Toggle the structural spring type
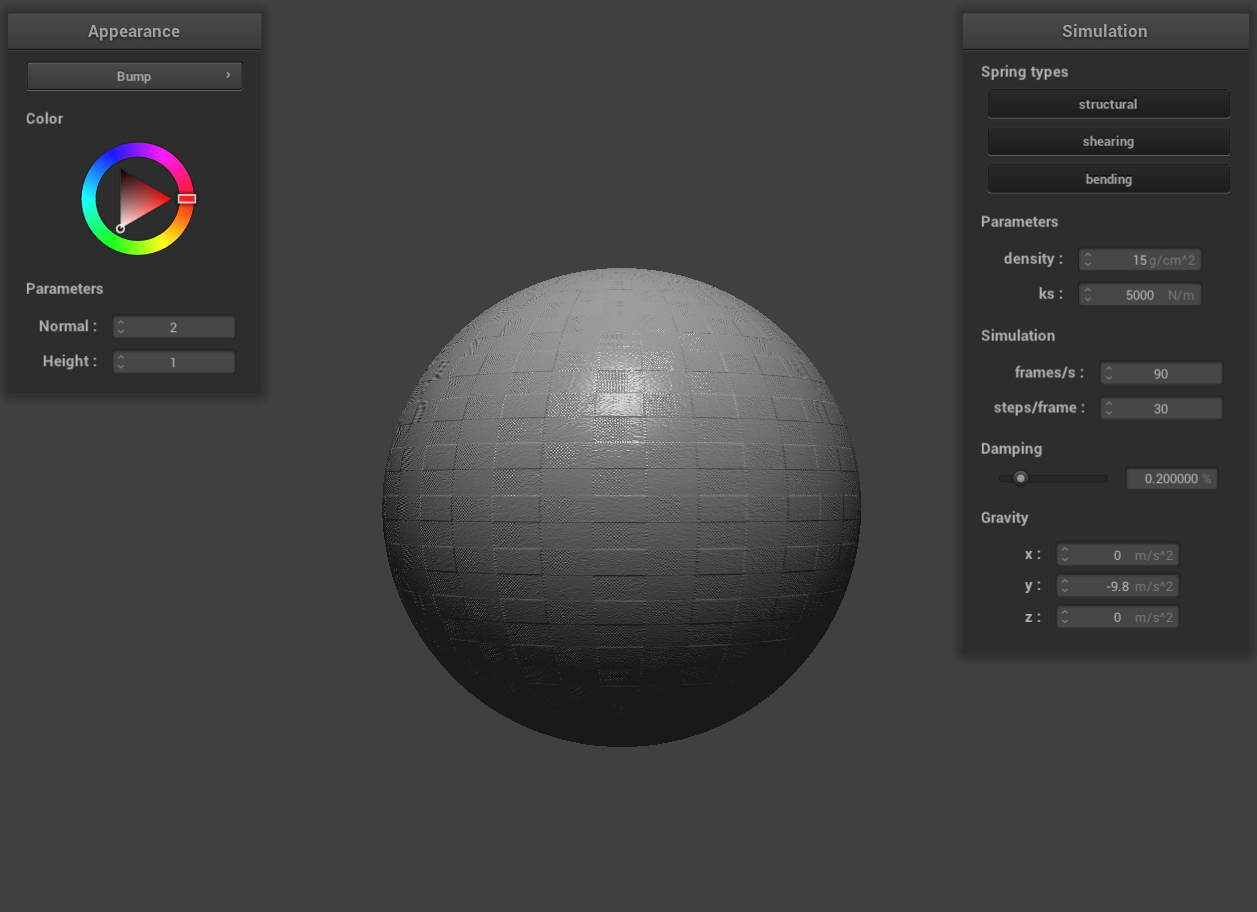This screenshot has height=912, width=1257. 1108,104
